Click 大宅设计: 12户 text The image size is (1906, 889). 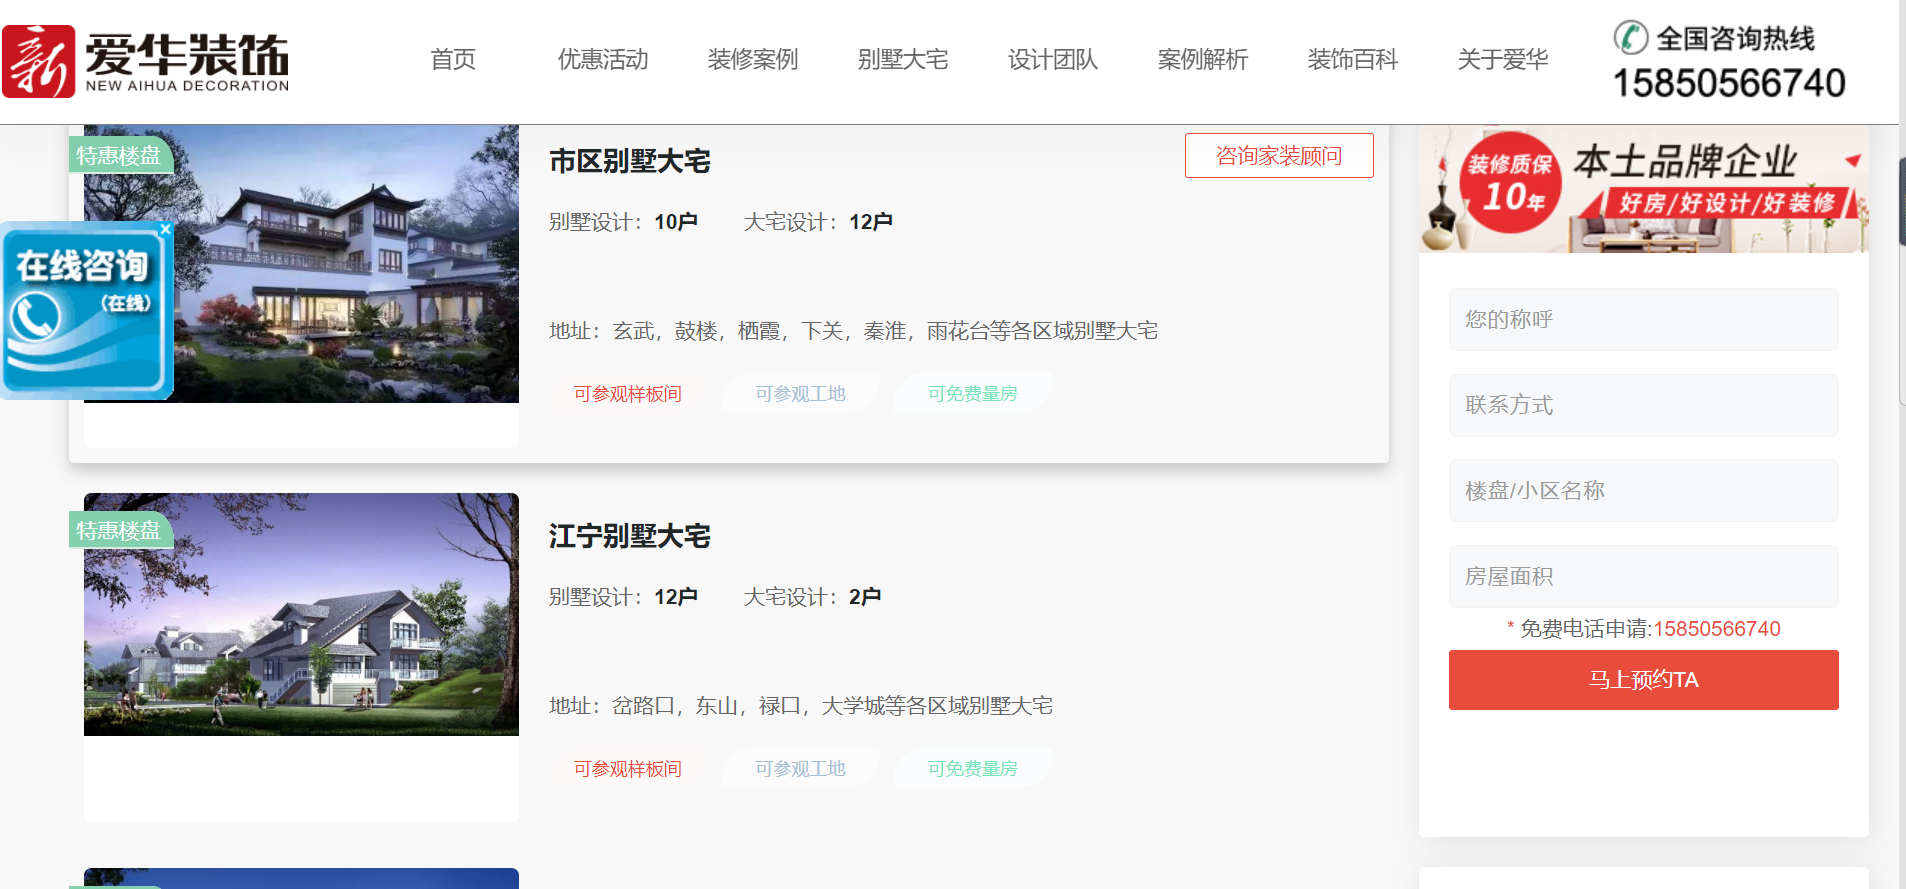pyautogui.click(x=818, y=222)
